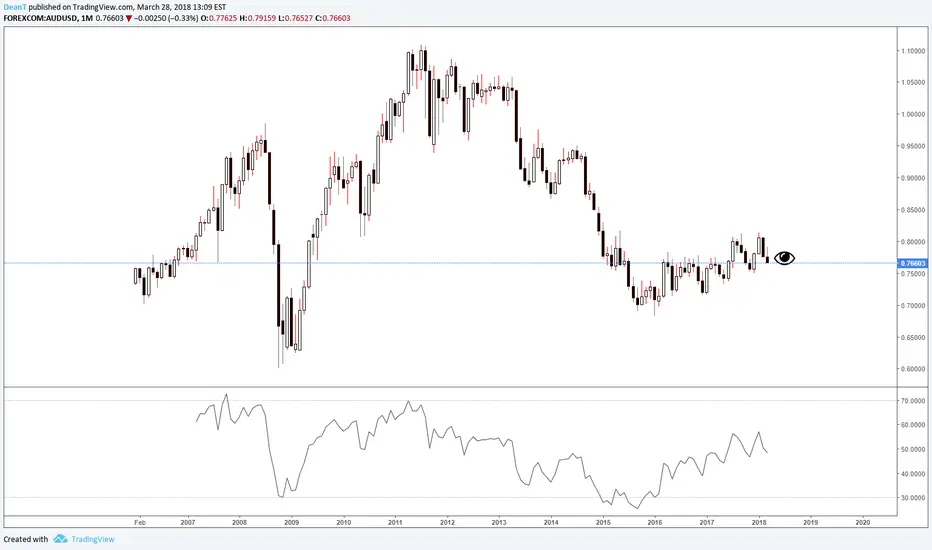Click the 1.05000 price axis label
This screenshot has width=932, height=550.
(912, 82)
